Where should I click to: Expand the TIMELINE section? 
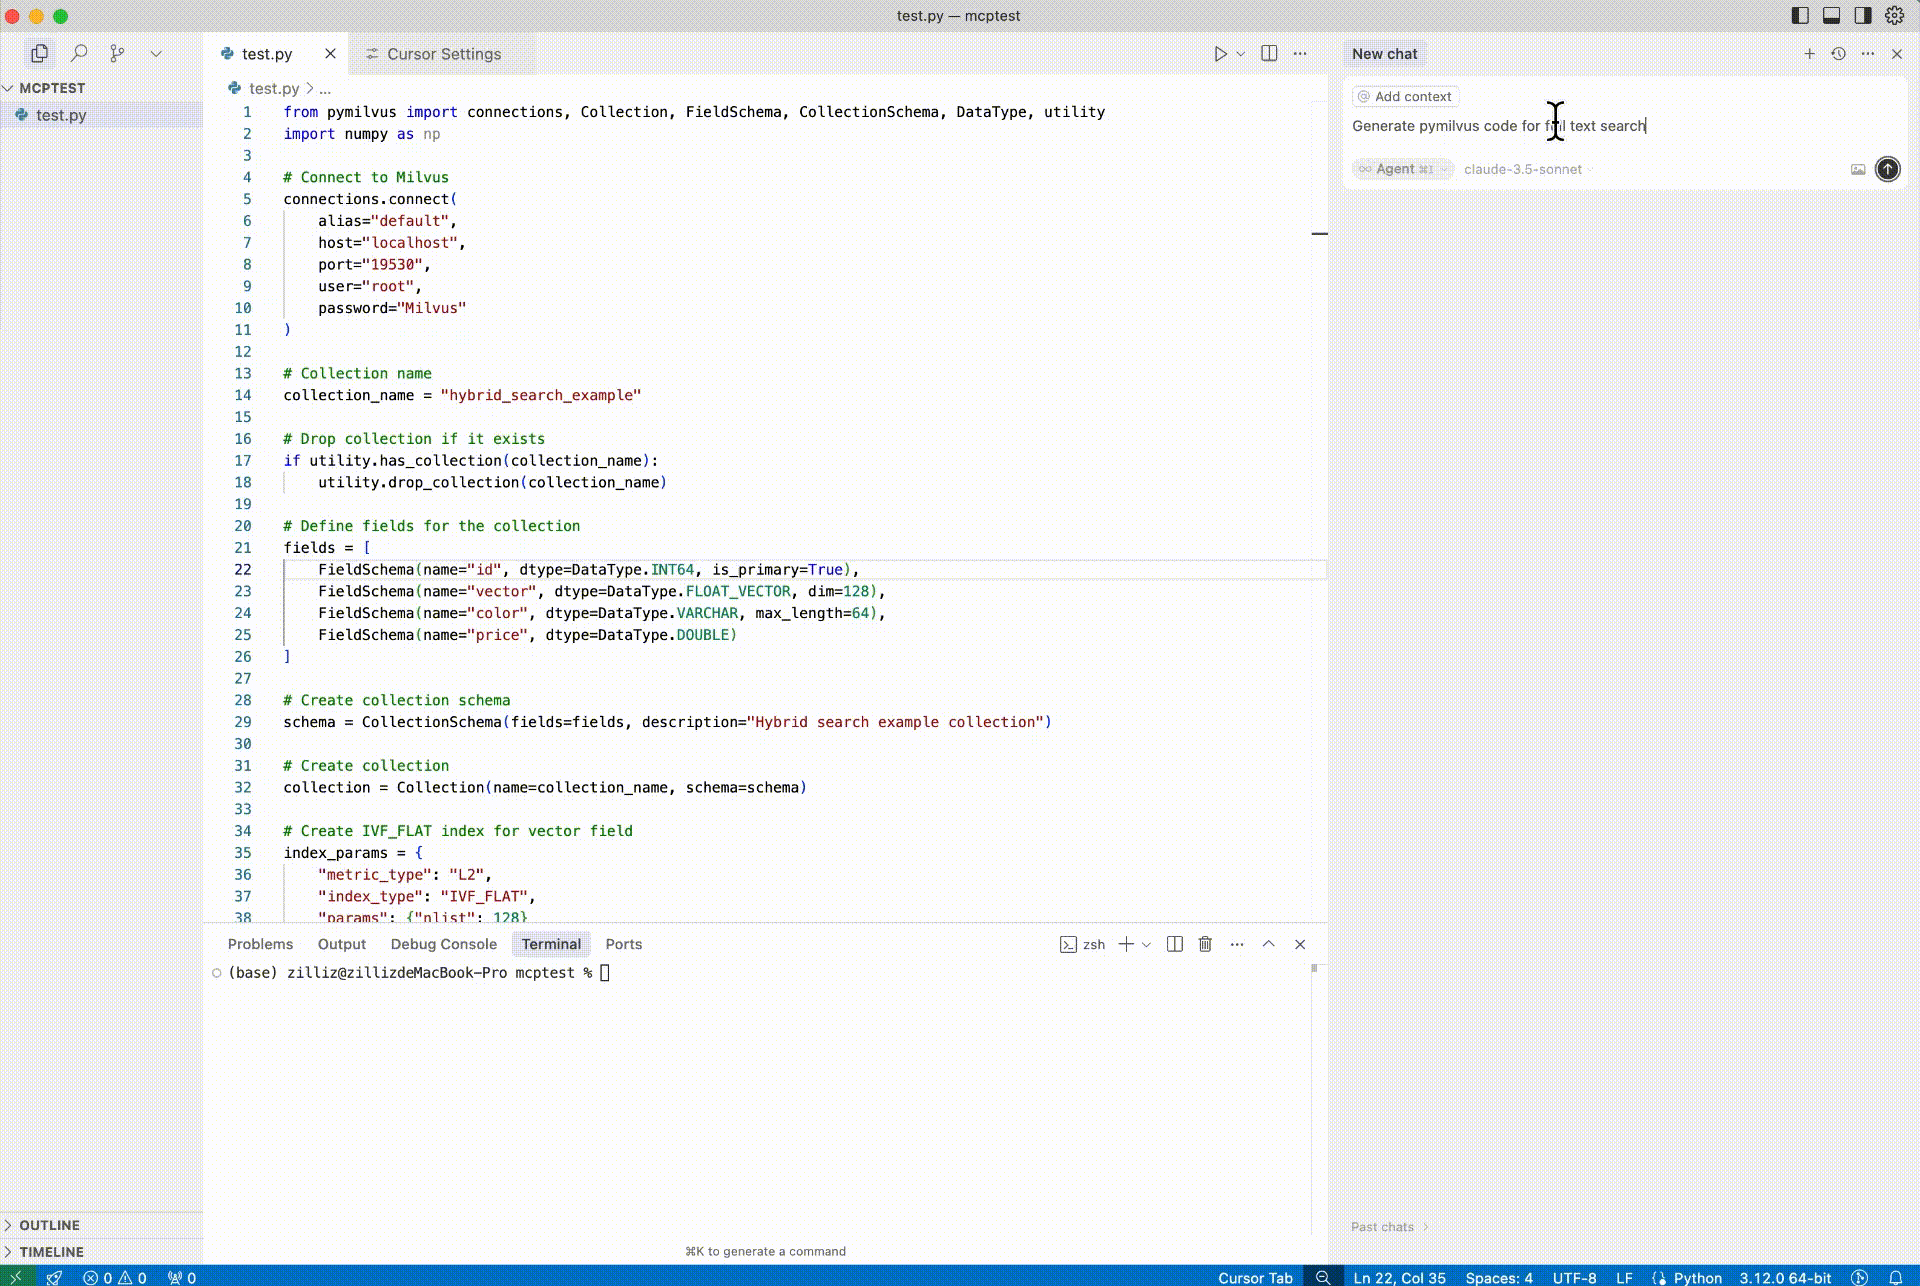(x=51, y=1252)
